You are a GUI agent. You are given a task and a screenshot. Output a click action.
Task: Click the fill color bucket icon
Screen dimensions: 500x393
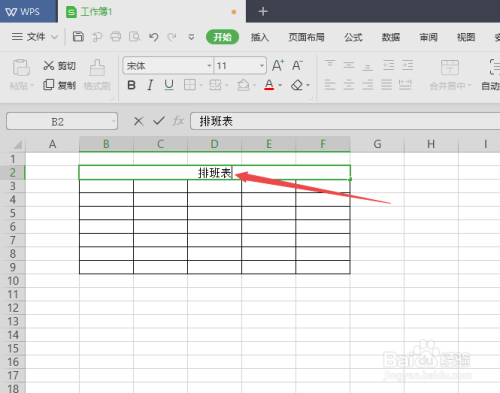point(243,85)
